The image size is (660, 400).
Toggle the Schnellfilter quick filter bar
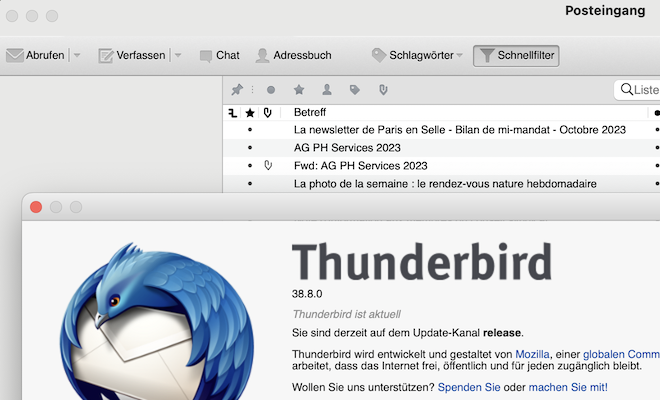coord(516,56)
